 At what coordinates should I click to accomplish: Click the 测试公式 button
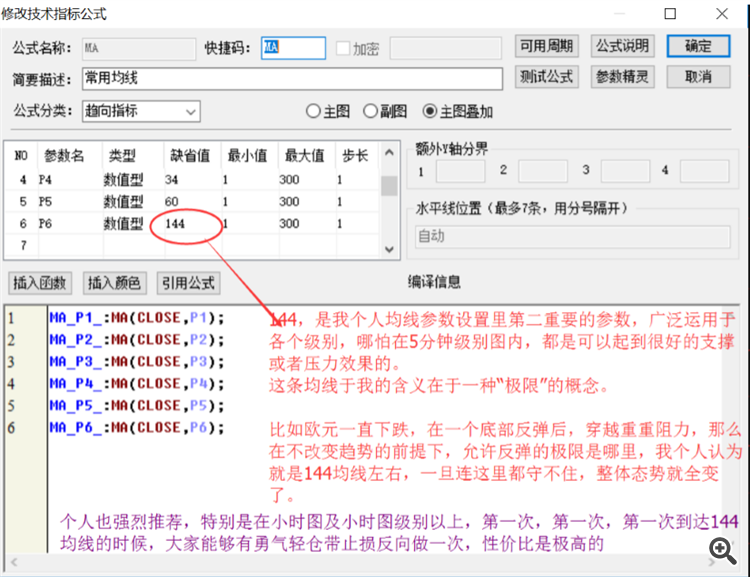tap(547, 77)
